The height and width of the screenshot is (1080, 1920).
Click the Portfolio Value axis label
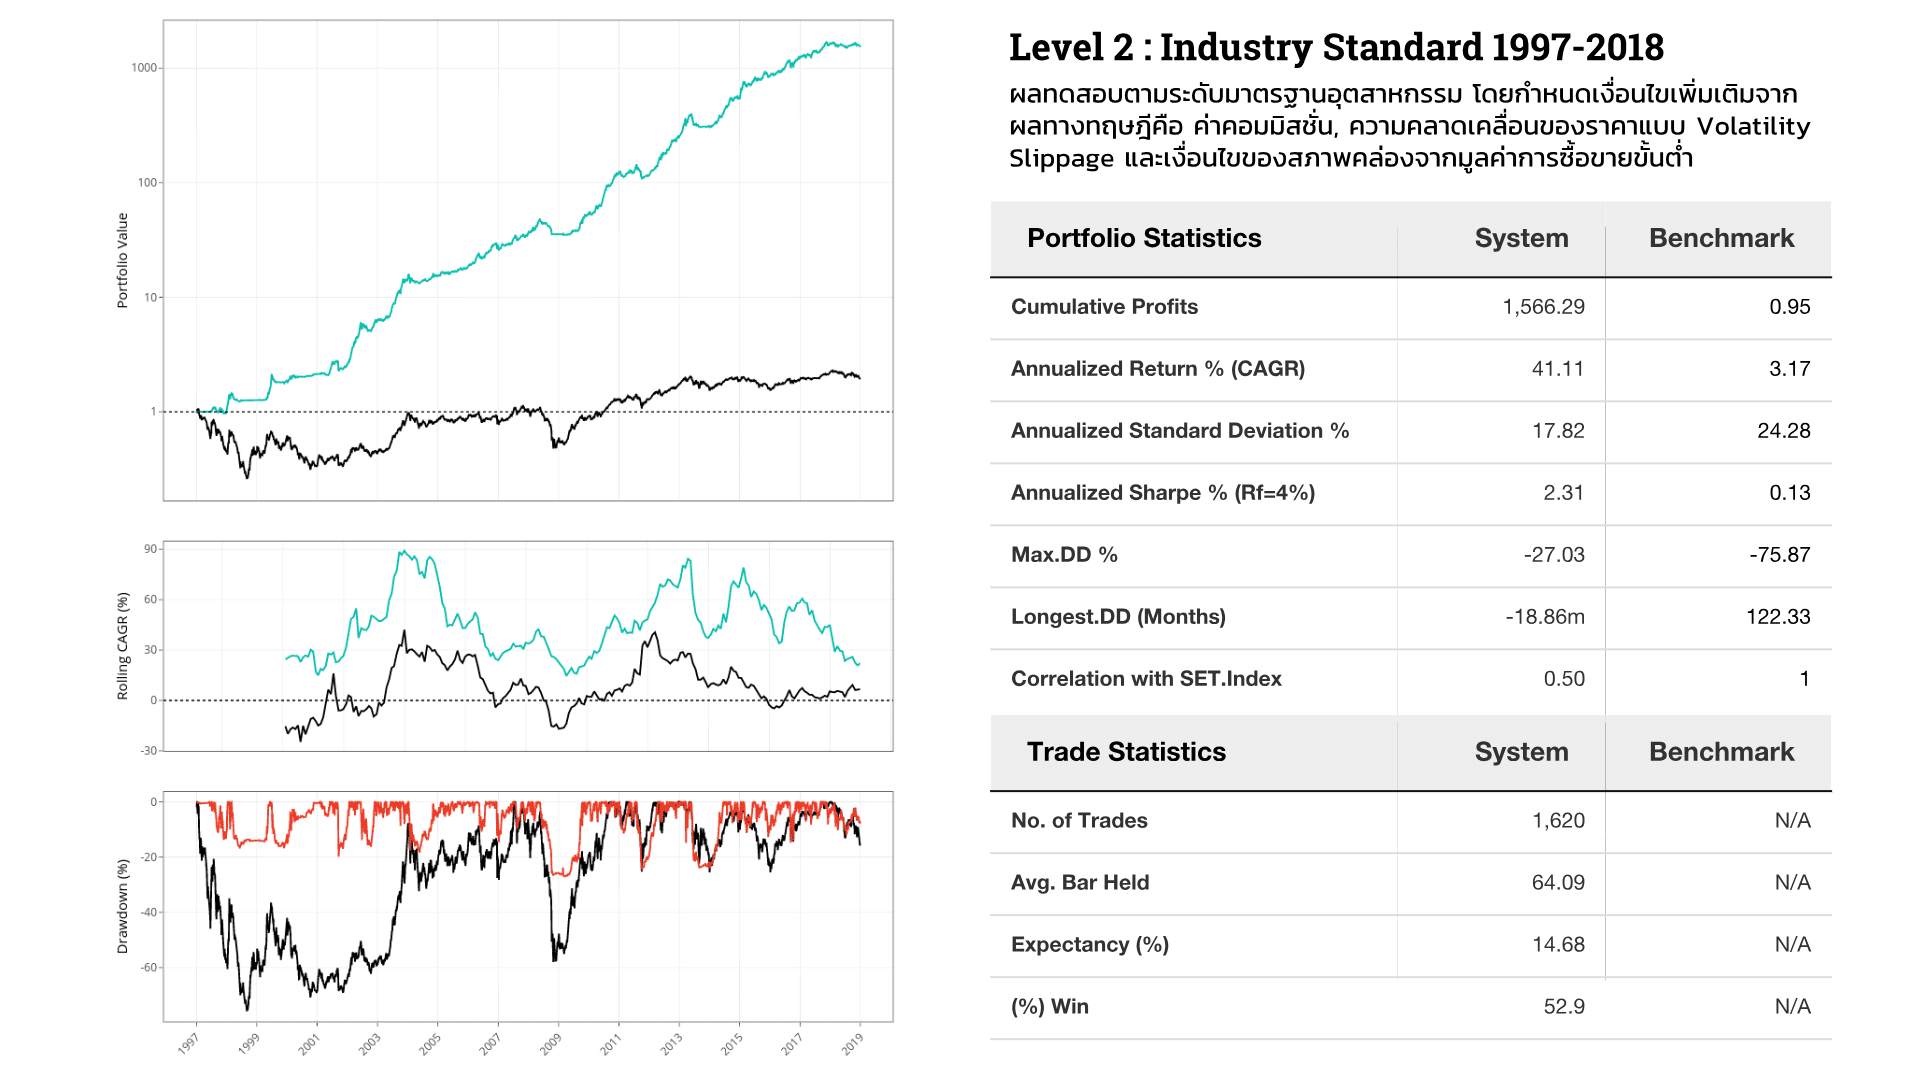tap(123, 260)
